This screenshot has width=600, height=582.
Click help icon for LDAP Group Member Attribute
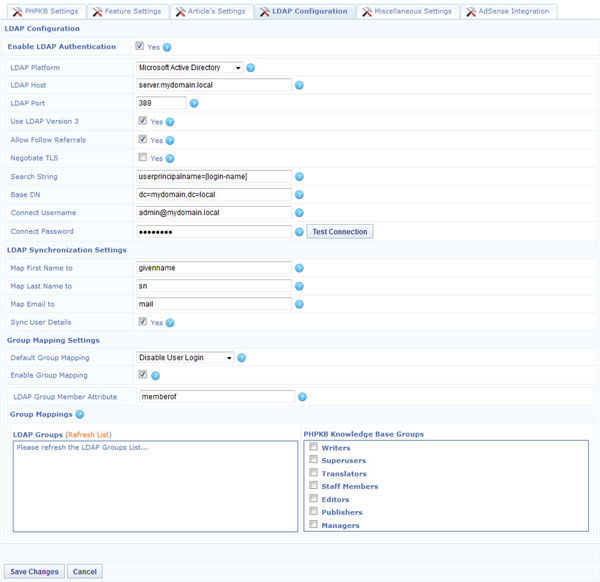[x=302, y=397]
